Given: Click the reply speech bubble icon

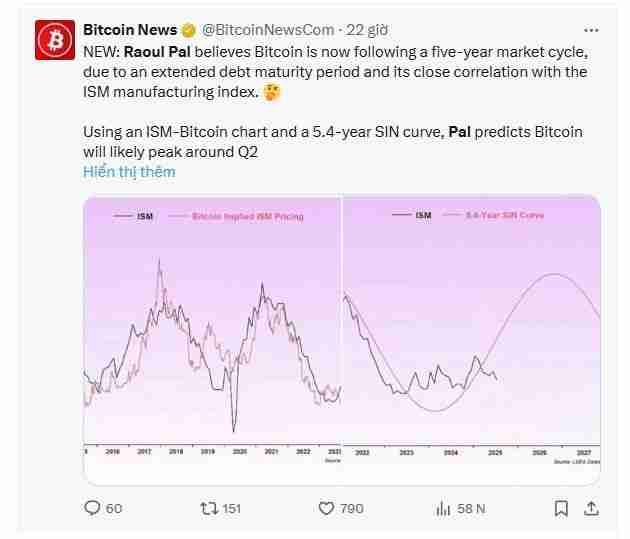Looking at the screenshot, I should coord(93,508).
